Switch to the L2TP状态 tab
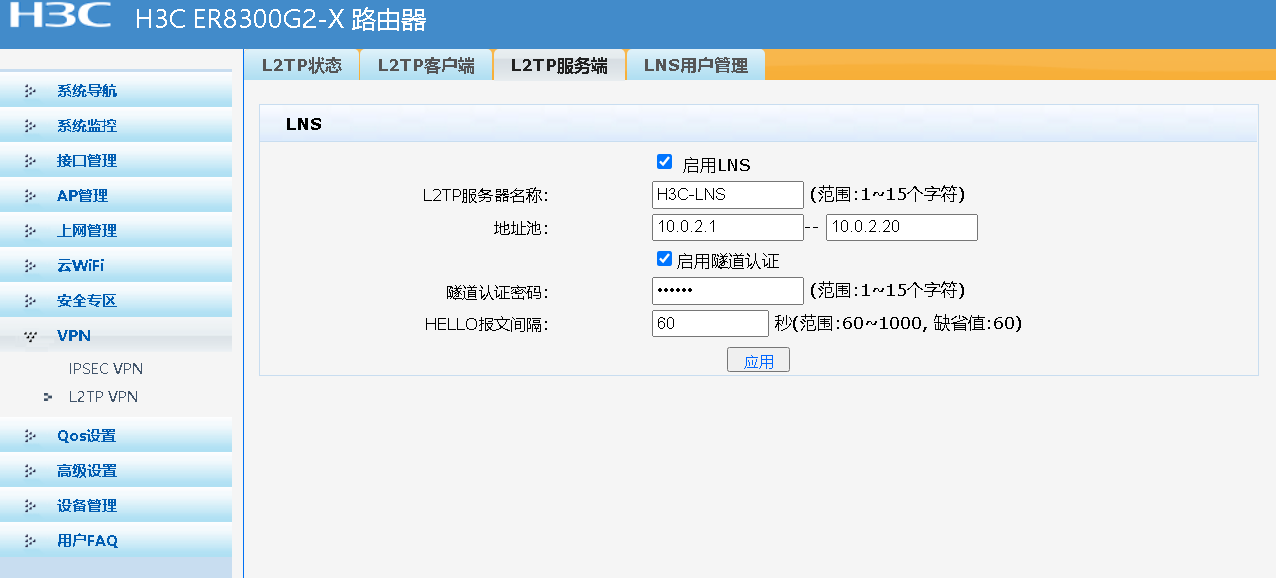 tap(302, 65)
